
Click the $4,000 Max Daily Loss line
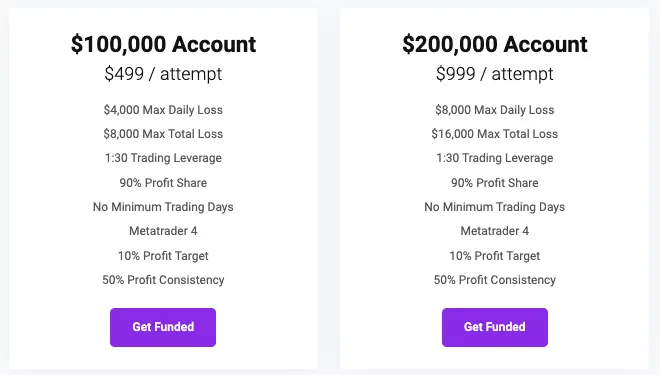pos(163,110)
